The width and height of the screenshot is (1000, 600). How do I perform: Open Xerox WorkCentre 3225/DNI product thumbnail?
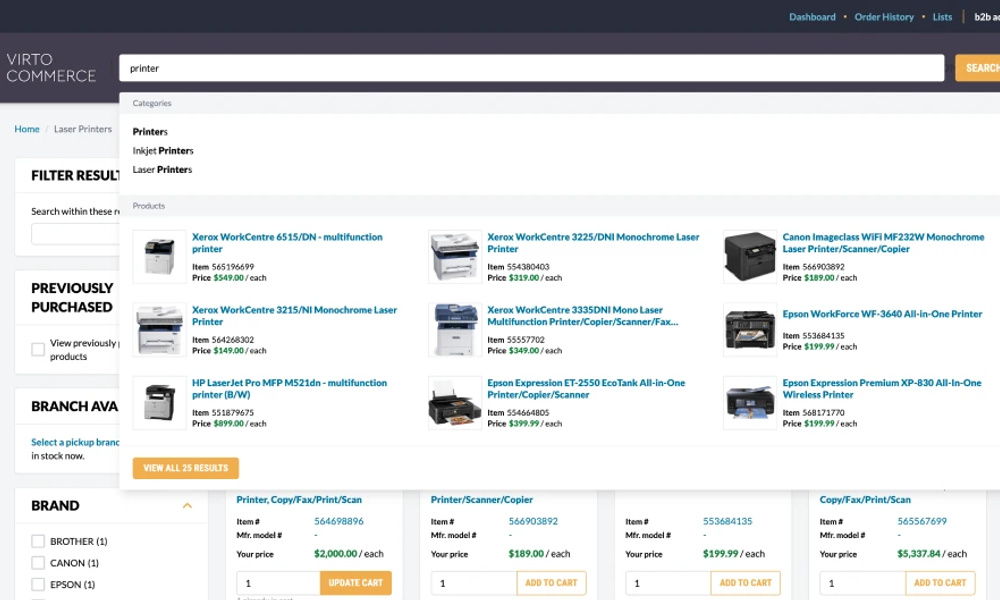455,256
